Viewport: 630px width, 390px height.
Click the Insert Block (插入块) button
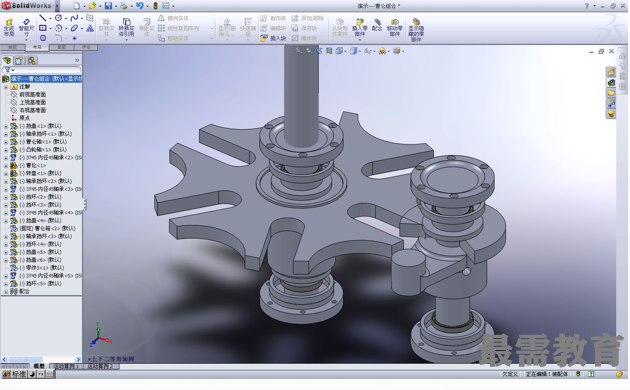(273, 38)
